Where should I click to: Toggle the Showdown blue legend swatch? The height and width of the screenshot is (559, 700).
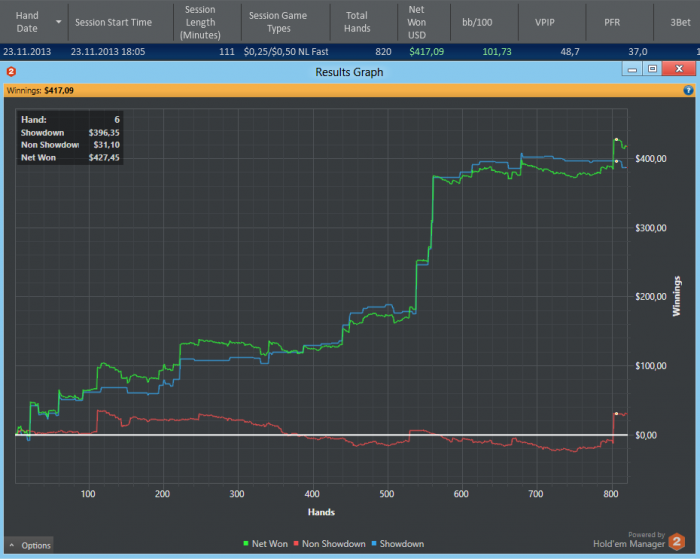pyautogui.click(x=374, y=543)
